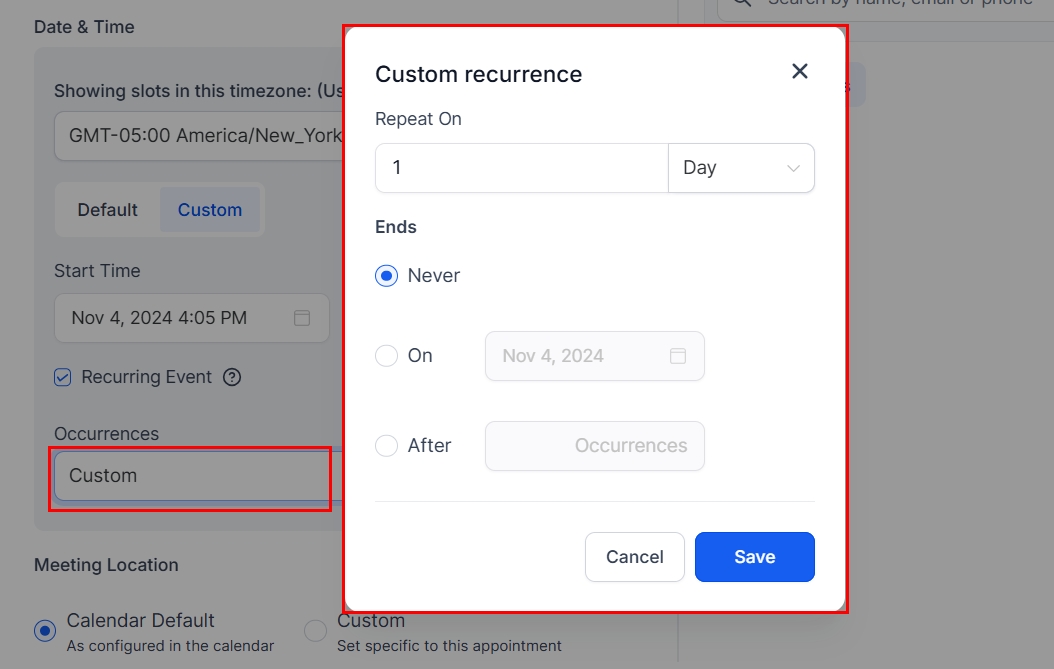
Task: Toggle the Recurring Event checkbox
Action: coord(63,377)
